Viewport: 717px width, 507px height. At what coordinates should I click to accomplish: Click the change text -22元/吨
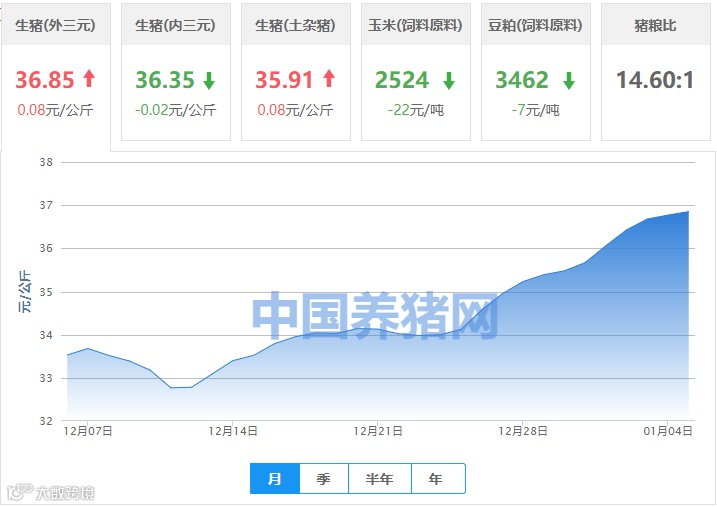point(416,110)
